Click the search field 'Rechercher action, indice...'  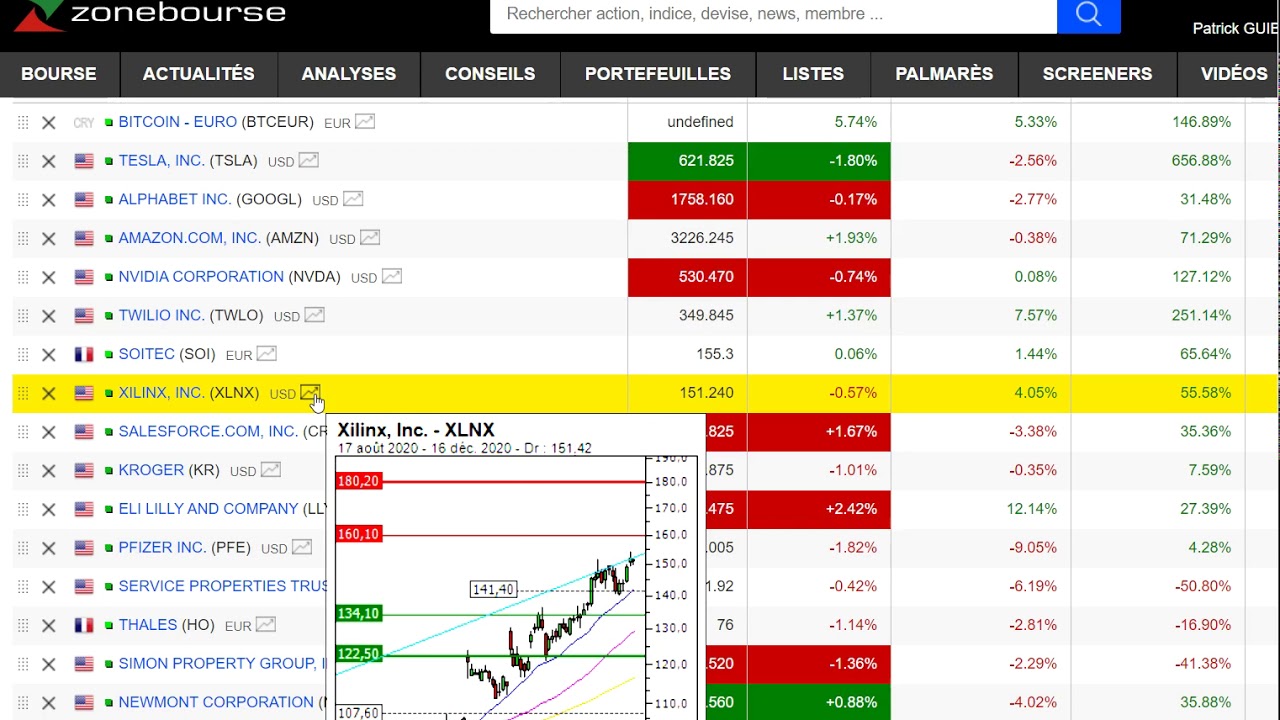(773, 15)
